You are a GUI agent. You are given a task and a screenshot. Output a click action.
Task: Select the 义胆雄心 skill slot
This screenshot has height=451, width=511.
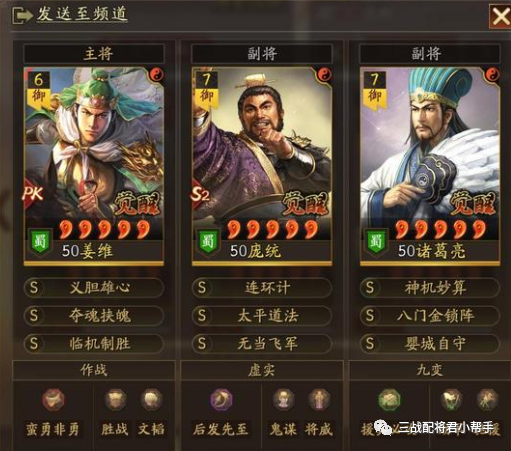pos(94,287)
